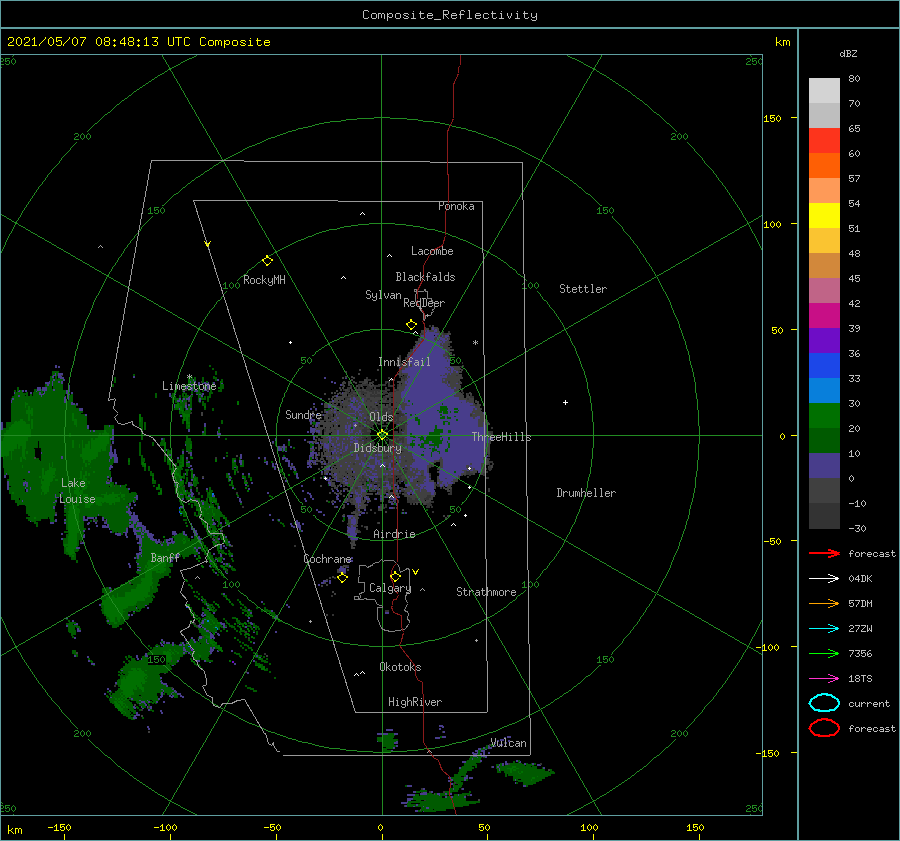Click the red swatch below 65 dBZ
Screen dimensions: 900x841
point(824,140)
